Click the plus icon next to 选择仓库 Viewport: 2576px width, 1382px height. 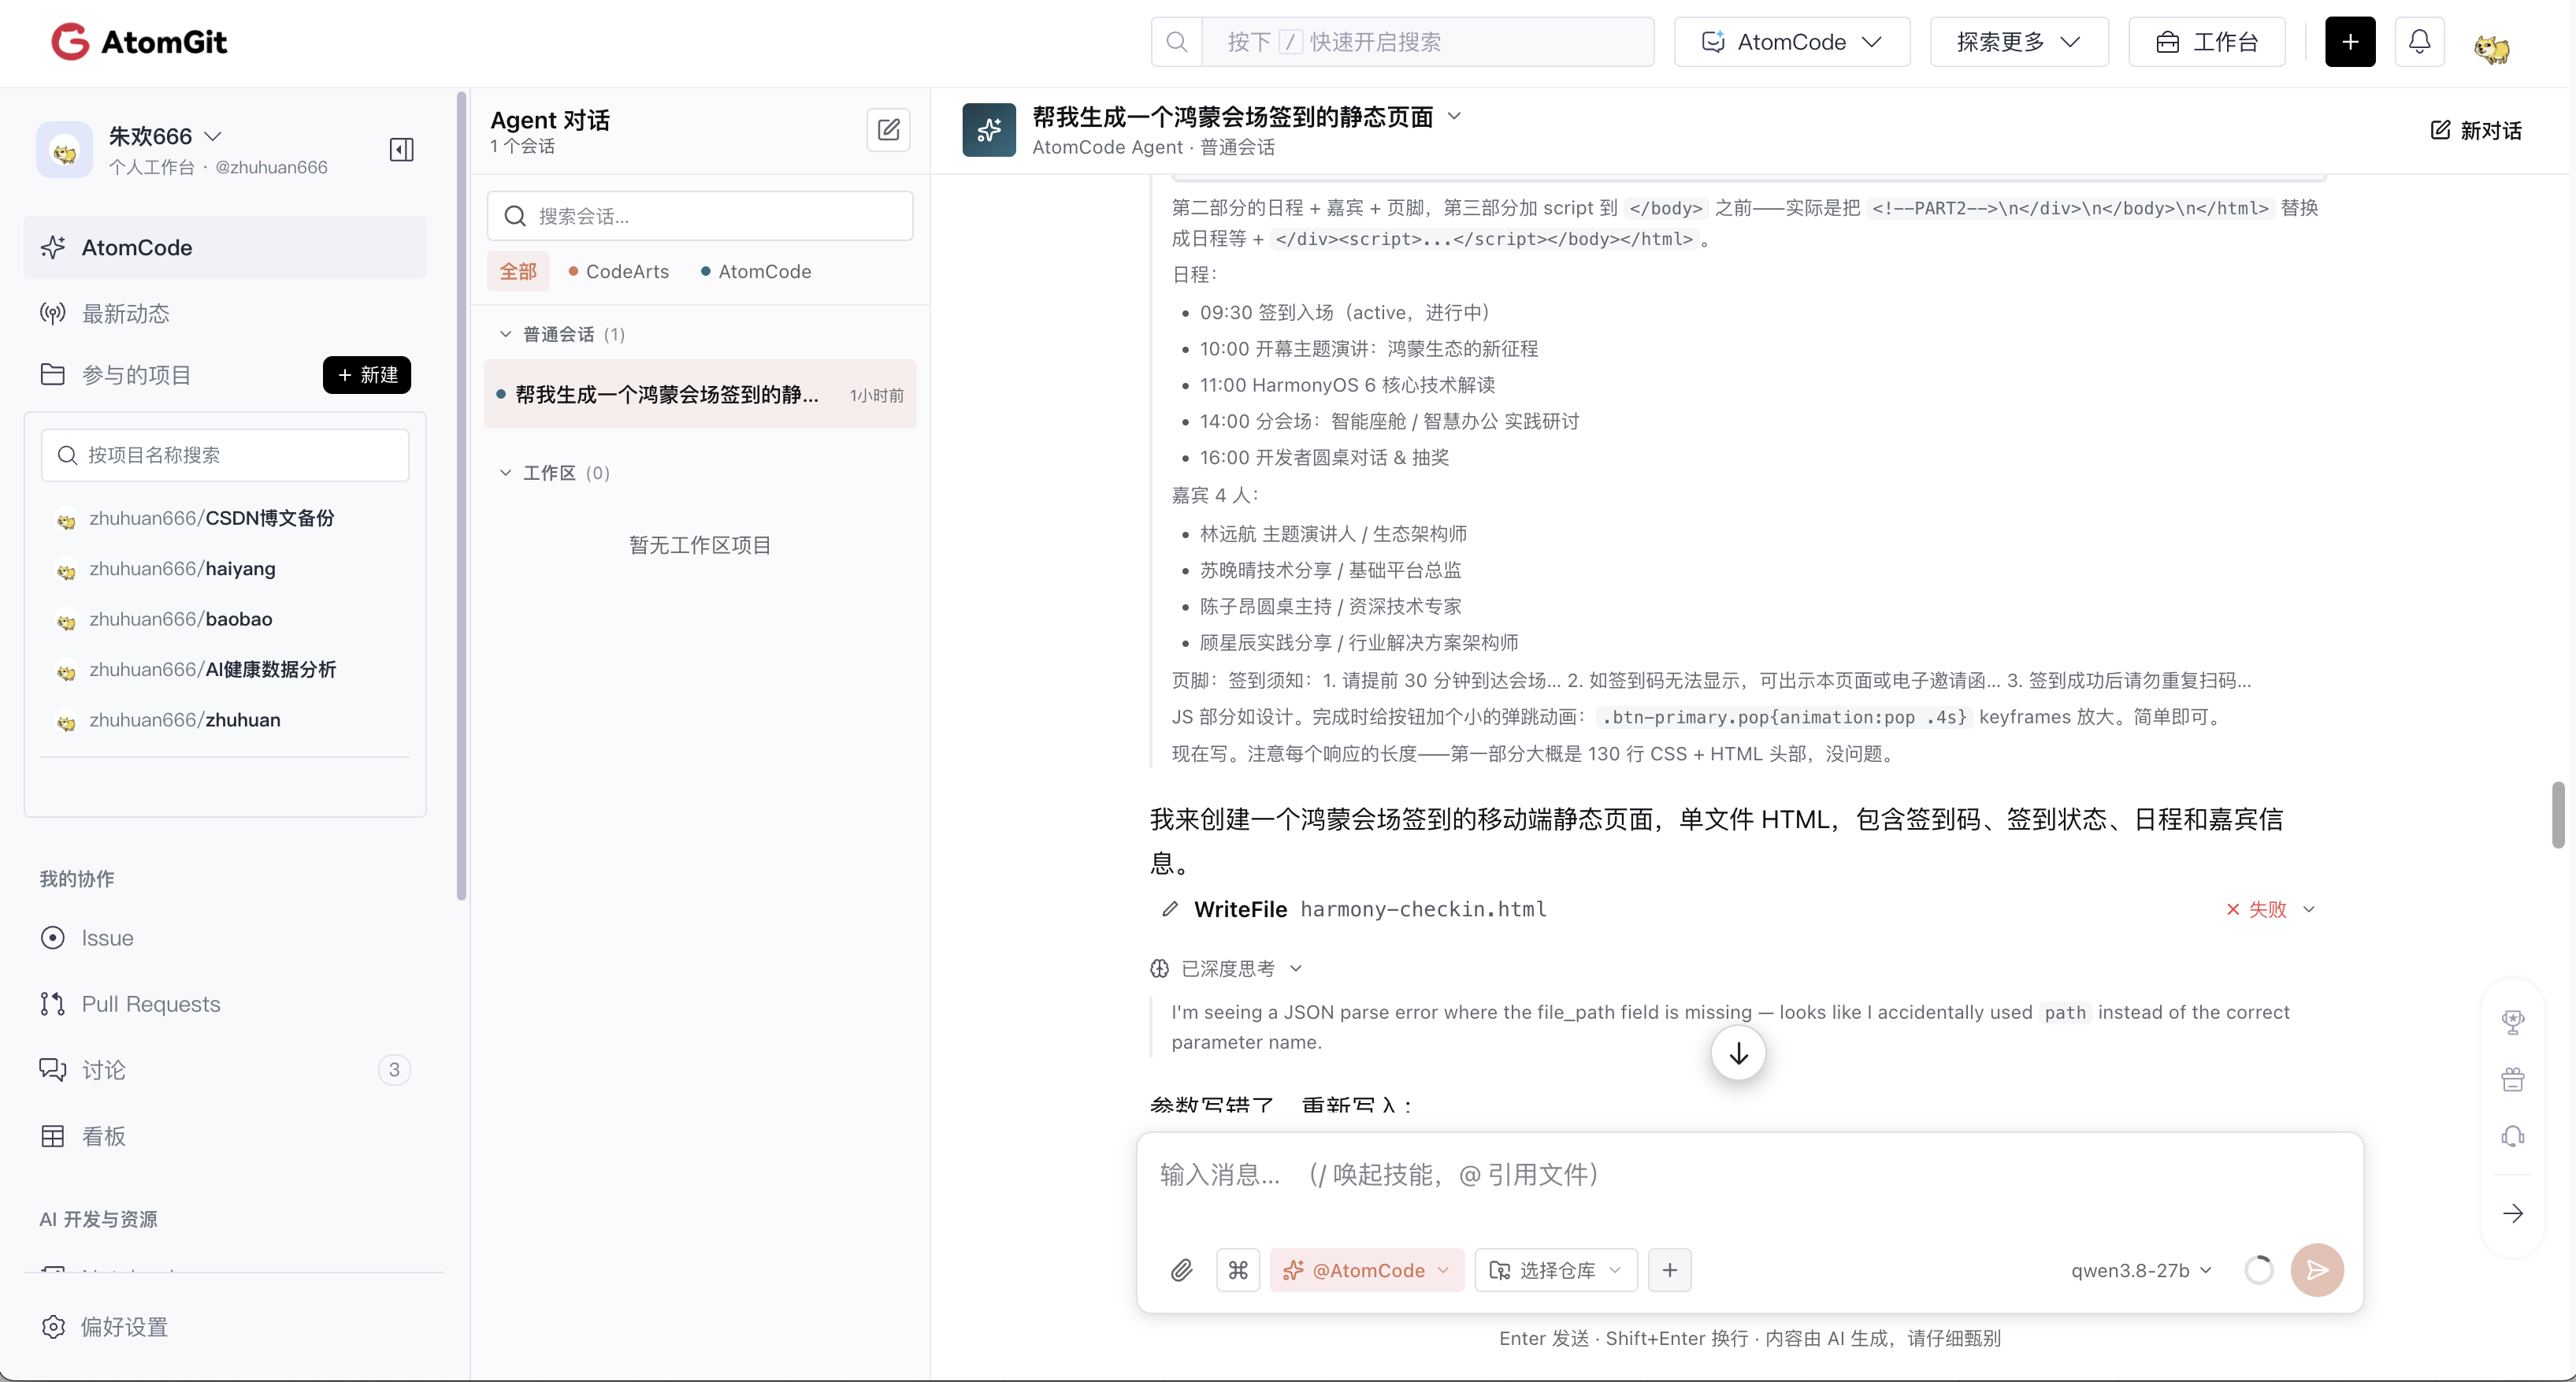[1669, 1270]
